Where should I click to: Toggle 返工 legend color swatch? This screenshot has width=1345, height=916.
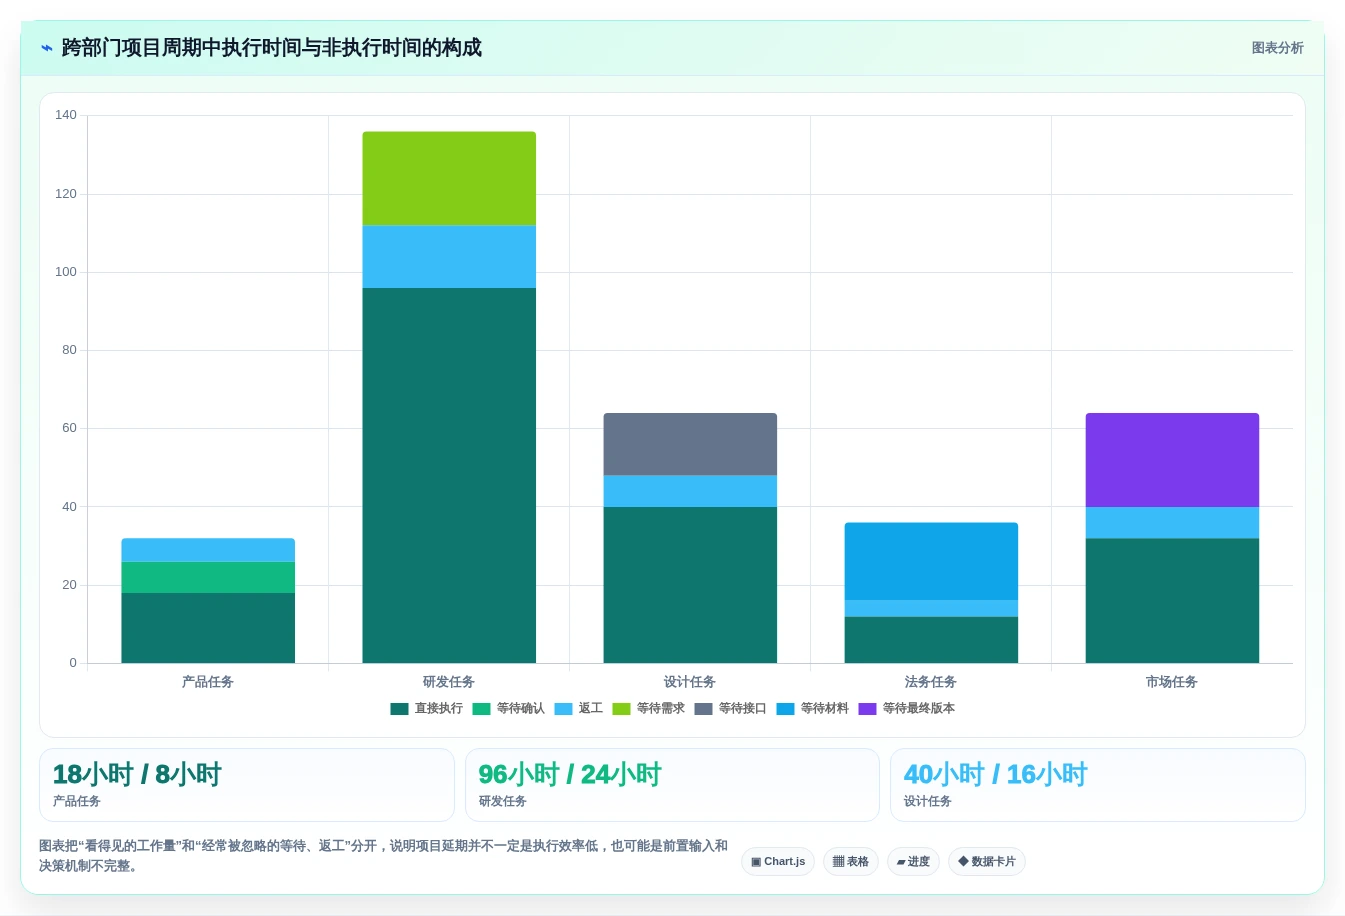(x=563, y=709)
